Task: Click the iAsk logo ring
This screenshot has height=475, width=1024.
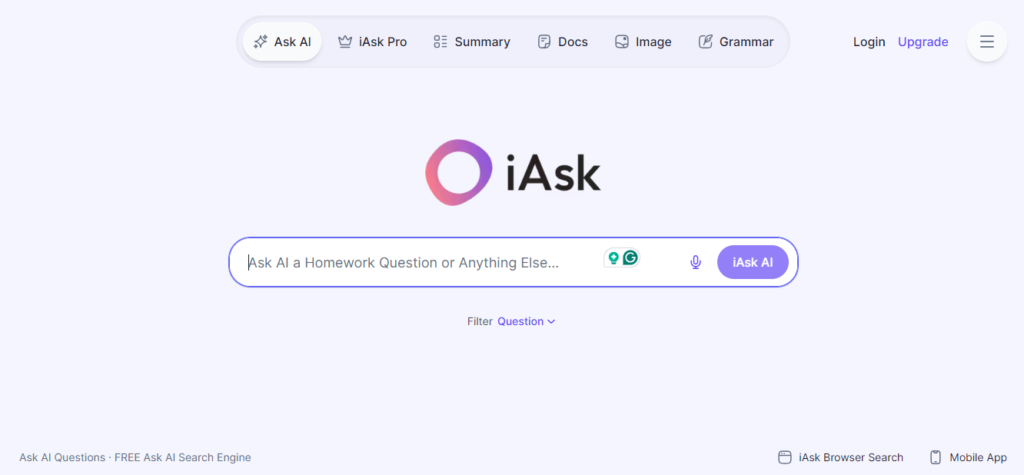Action: pyautogui.click(x=458, y=172)
